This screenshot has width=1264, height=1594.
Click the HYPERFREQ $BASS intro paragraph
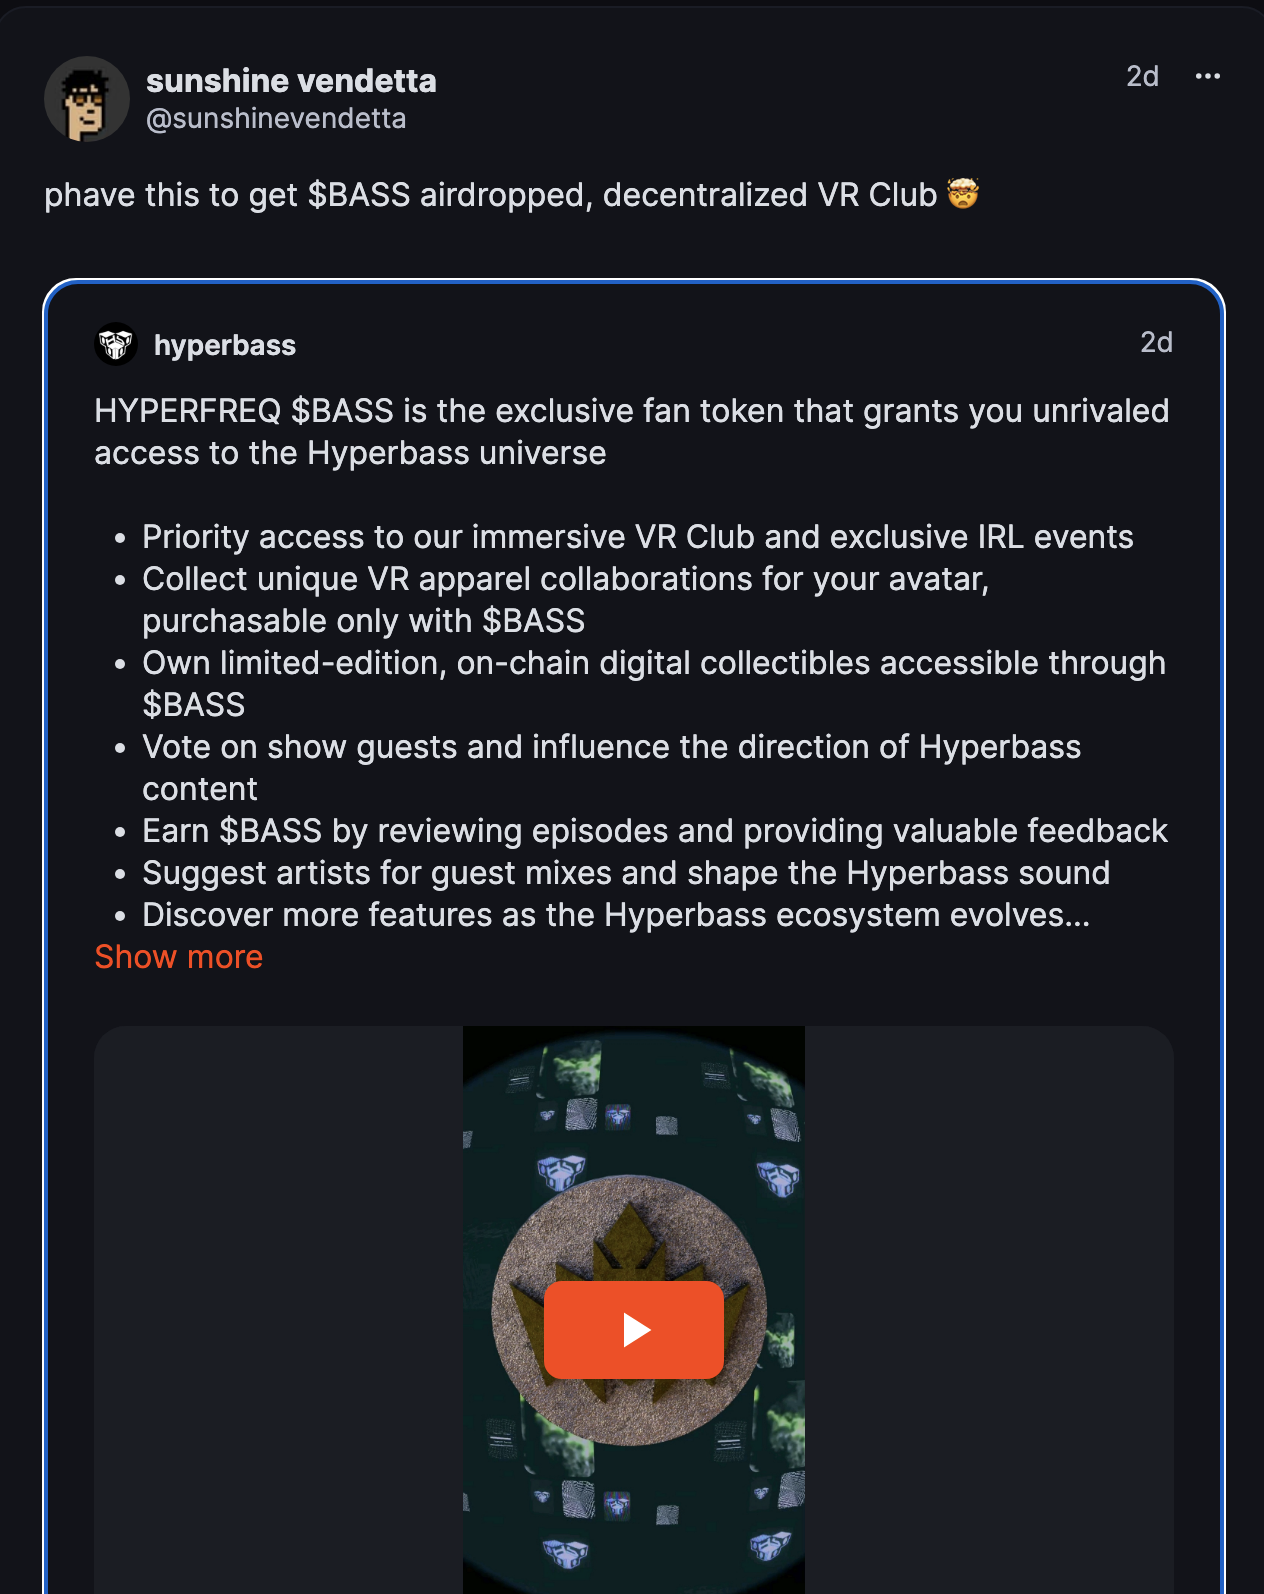pyautogui.click(x=632, y=432)
